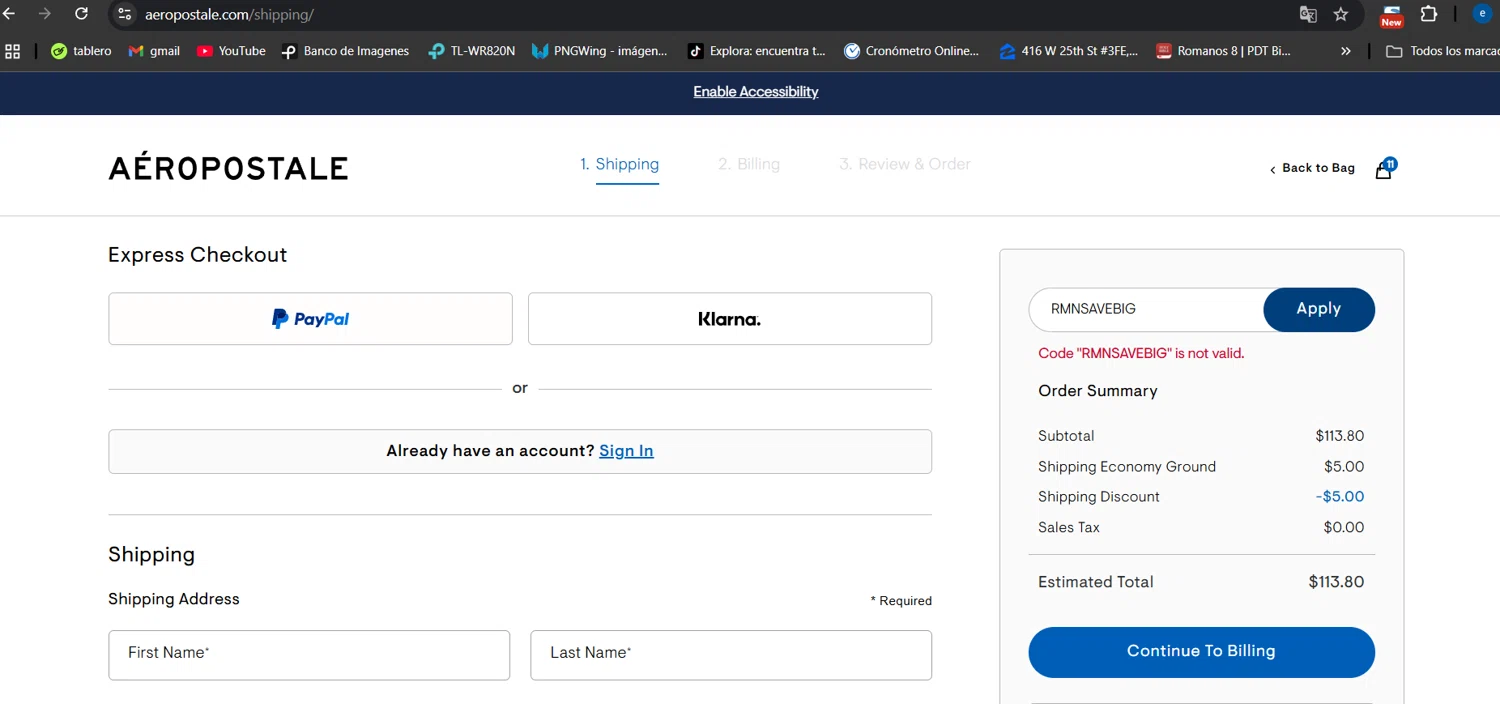
Task: Open the PNGWing bookmark
Action: tap(599, 51)
